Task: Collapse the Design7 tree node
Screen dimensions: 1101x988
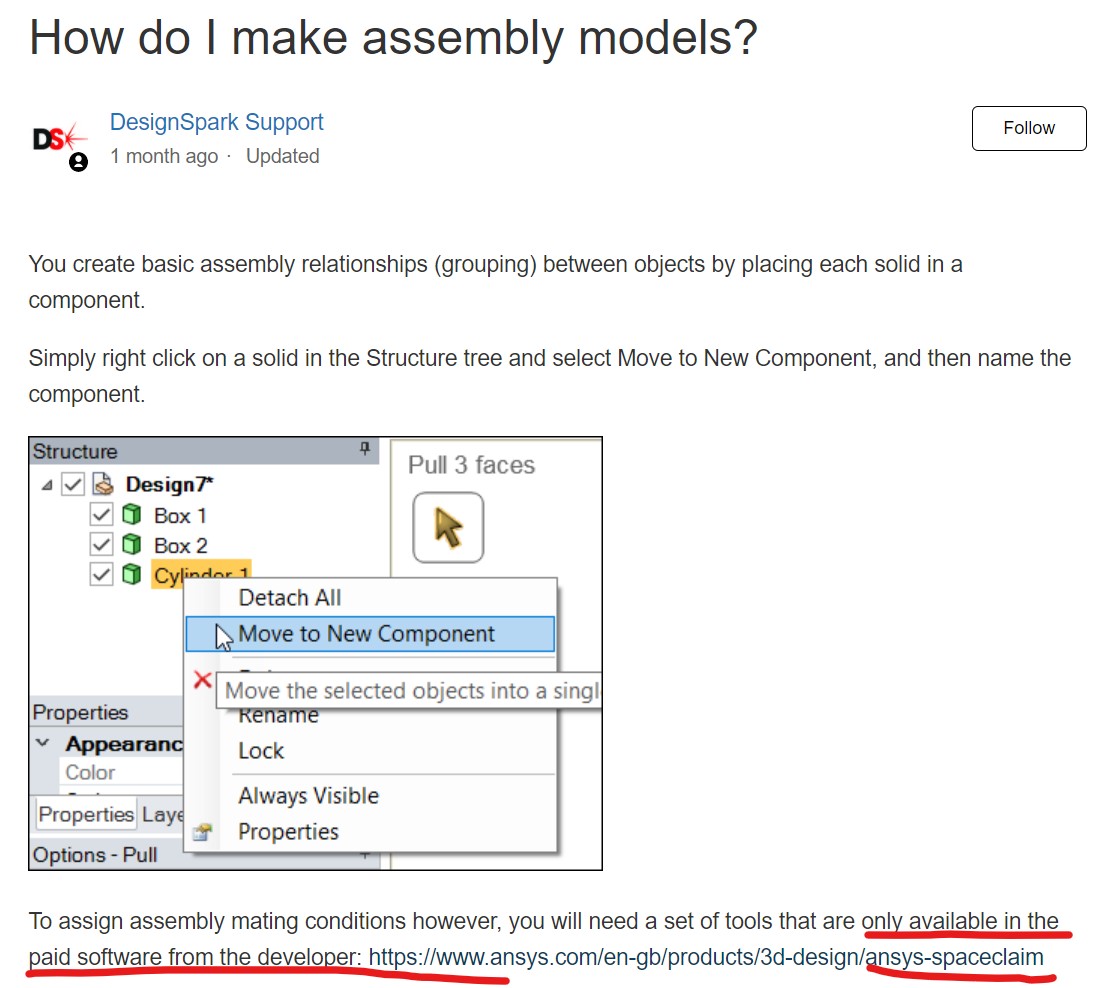Action: click(48, 485)
